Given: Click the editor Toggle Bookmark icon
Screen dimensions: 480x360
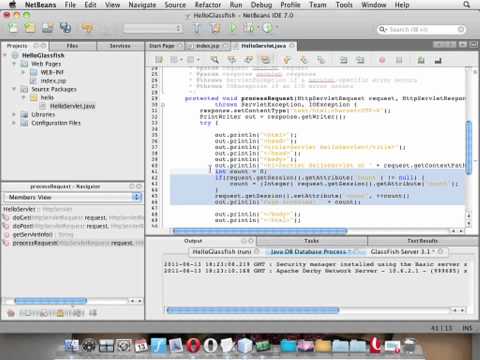Looking at the screenshot, I should click(321, 60).
